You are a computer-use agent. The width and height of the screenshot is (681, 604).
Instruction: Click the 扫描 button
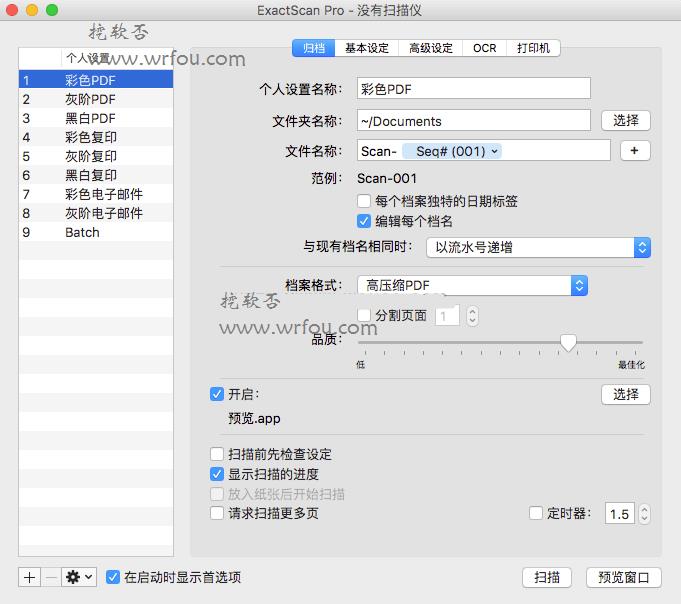(547, 577)
